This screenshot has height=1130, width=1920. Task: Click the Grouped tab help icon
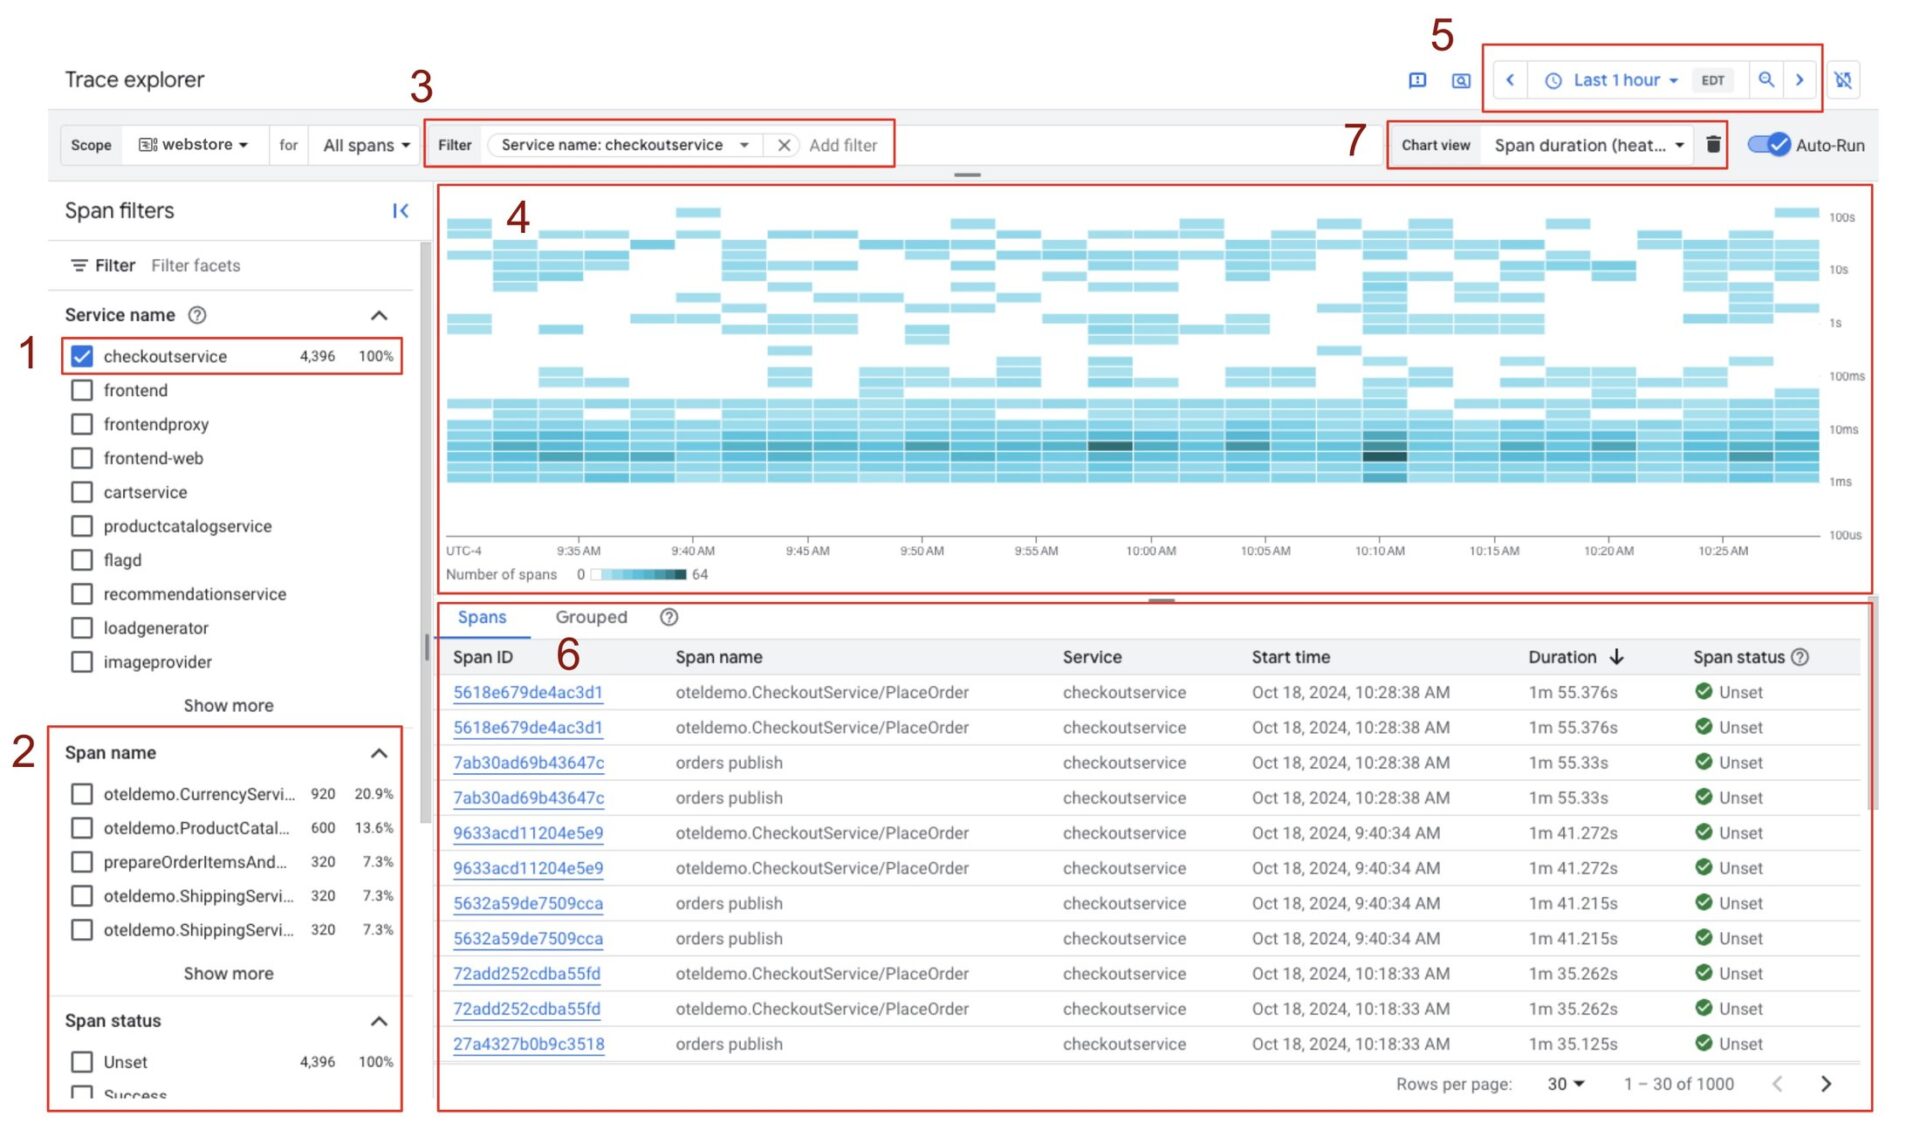click(669, 617)
